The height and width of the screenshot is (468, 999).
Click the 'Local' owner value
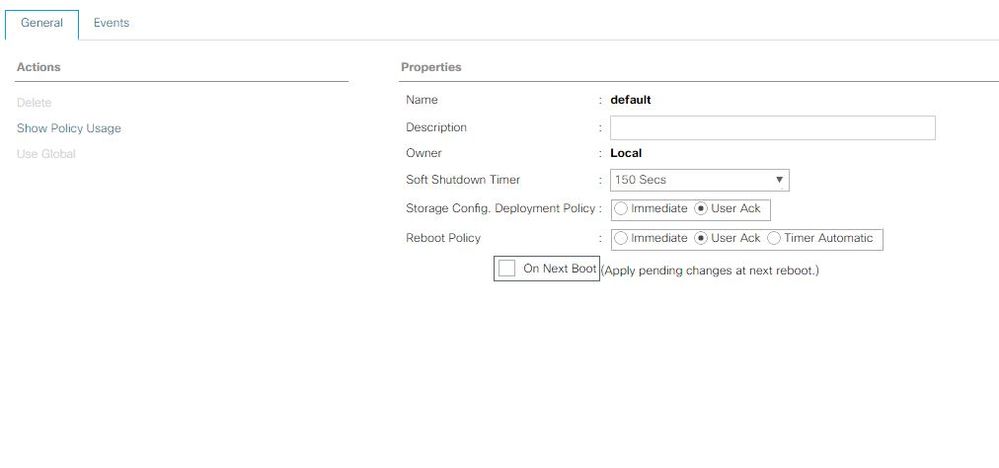(x=626, y=153)
